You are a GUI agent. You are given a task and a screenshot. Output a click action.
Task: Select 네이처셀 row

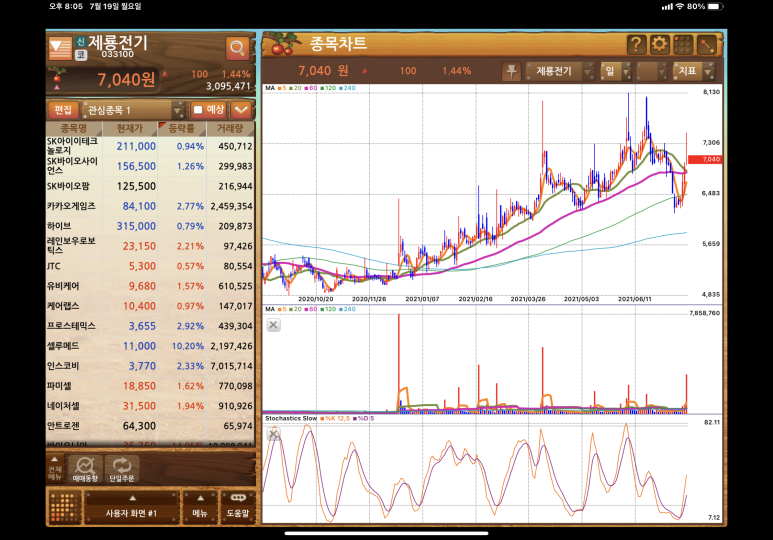point(150,406)
